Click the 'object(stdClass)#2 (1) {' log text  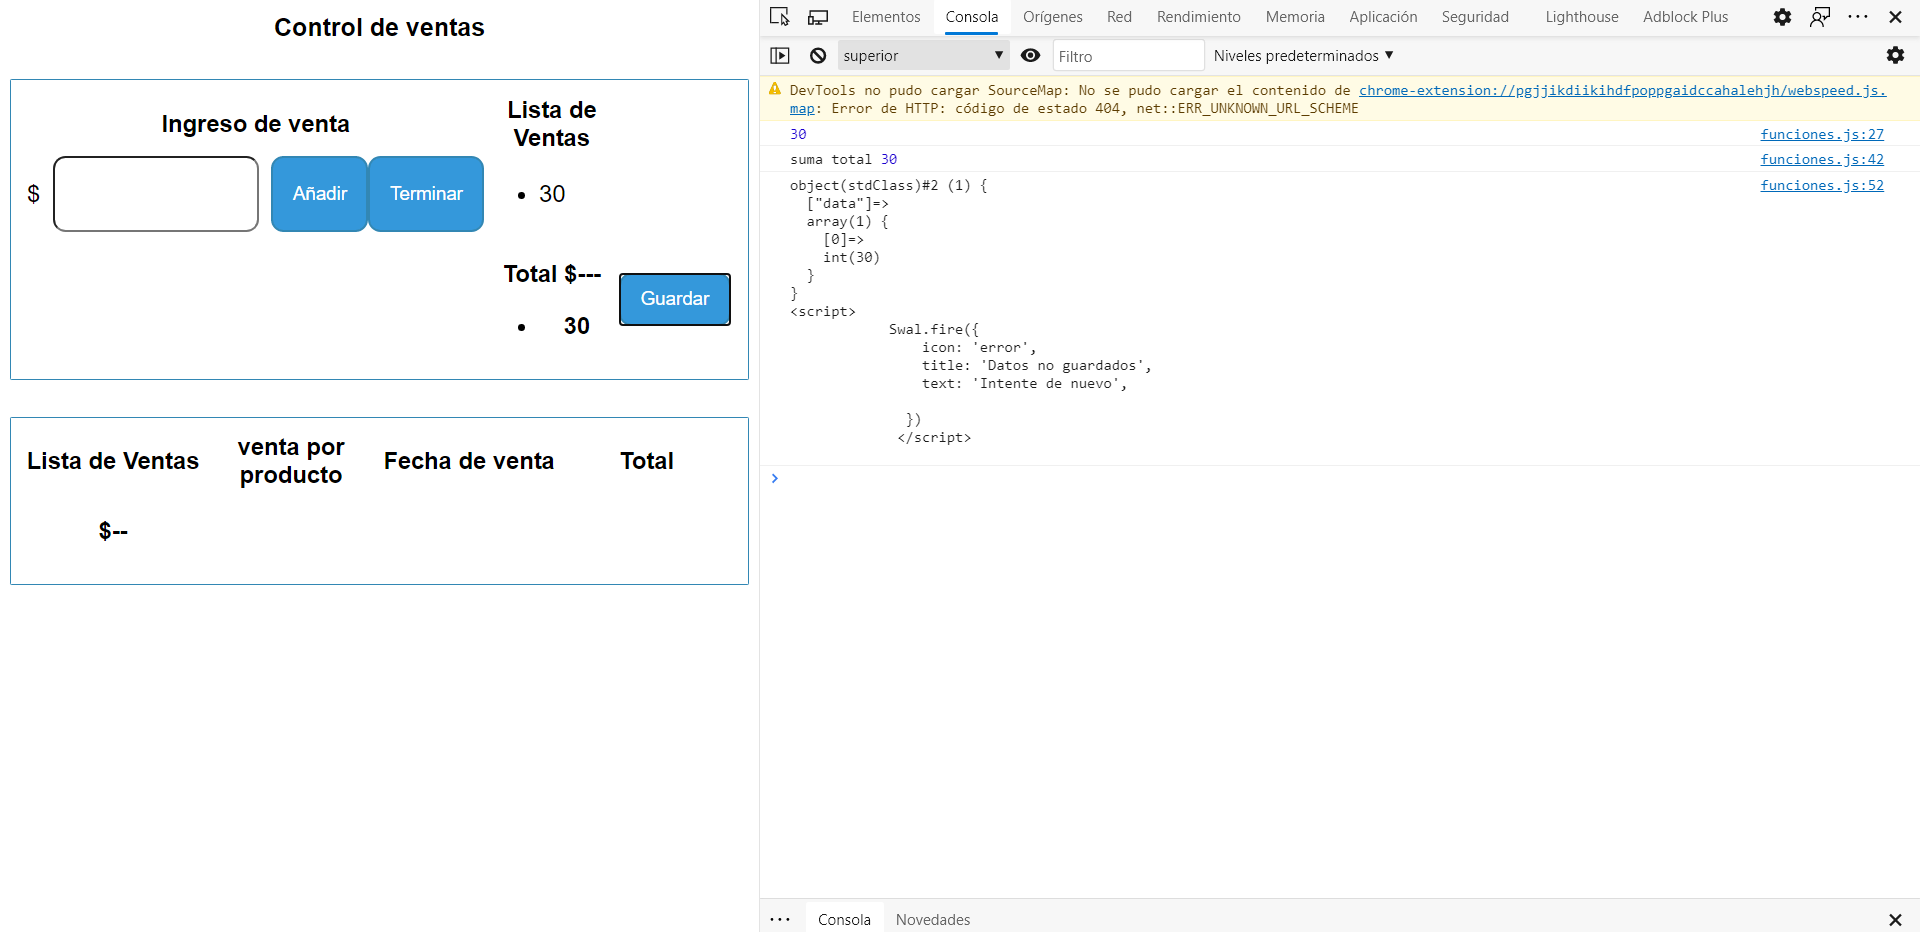tap(888, 185)
